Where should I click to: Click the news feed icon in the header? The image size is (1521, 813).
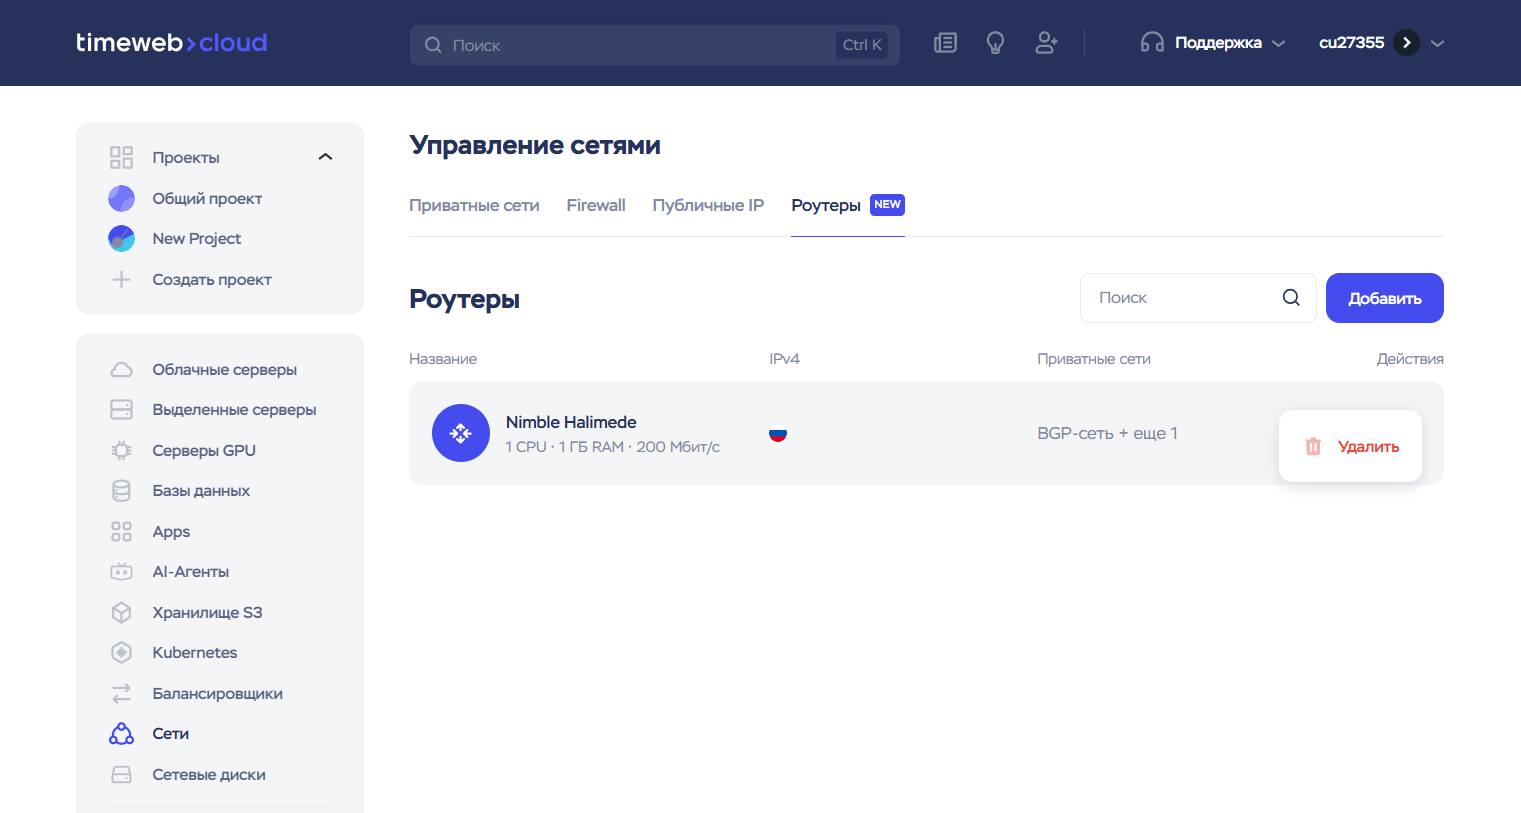945,43
